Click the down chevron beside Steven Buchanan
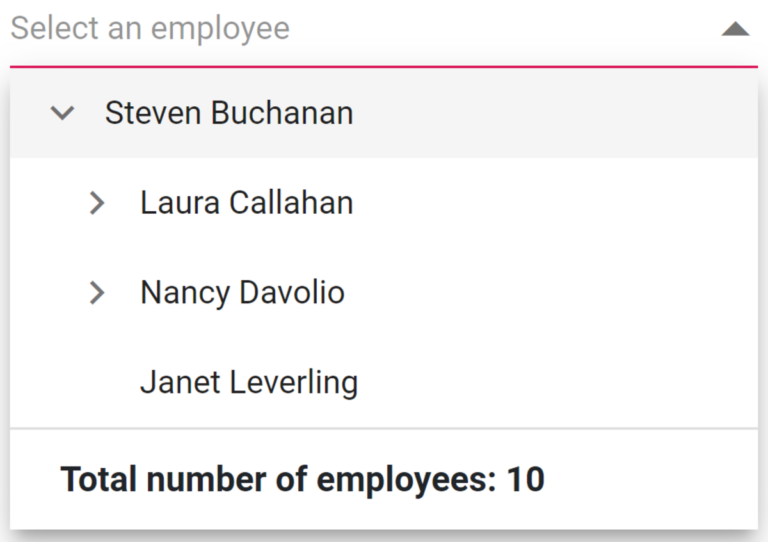The image size is (768, 542). click(62, 113)
